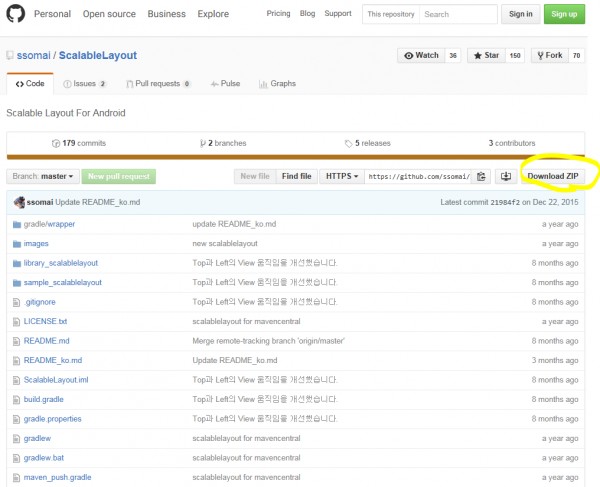The height and width of the screenshot is (487, 600).
Task: Open the gradlew file link
Action: 37,438
